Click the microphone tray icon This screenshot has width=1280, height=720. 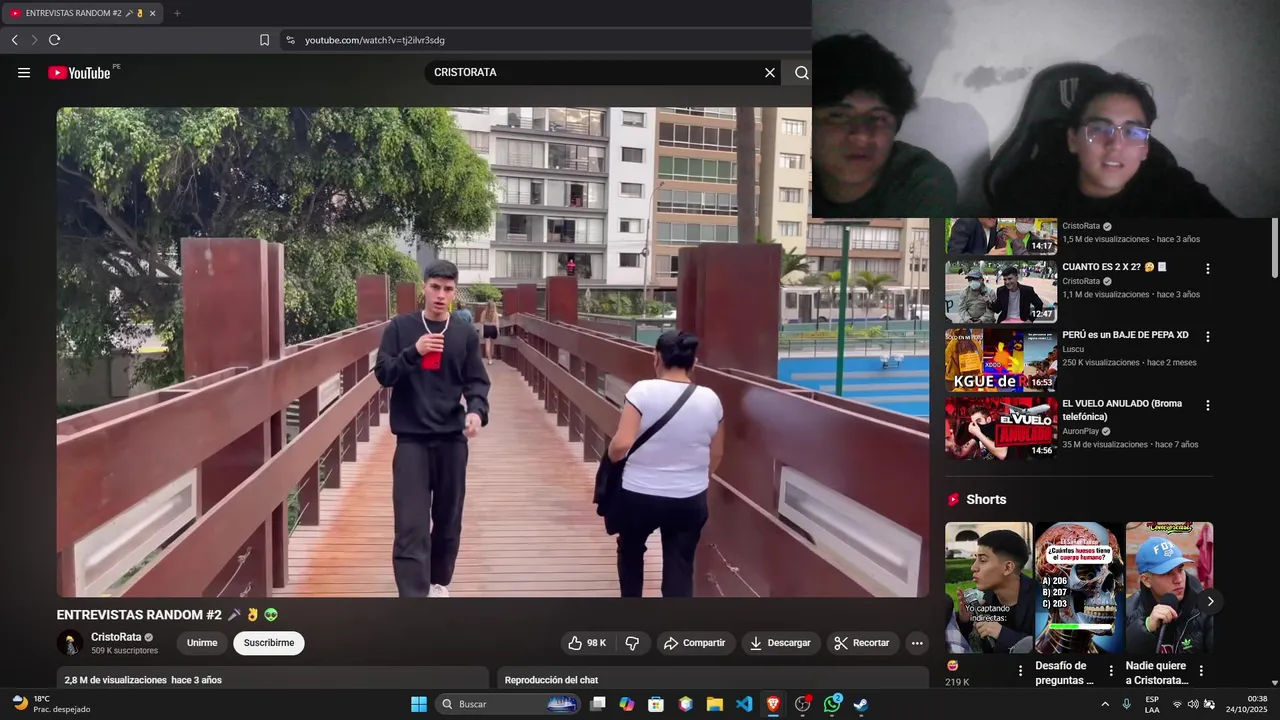[x=1127, y=704]
